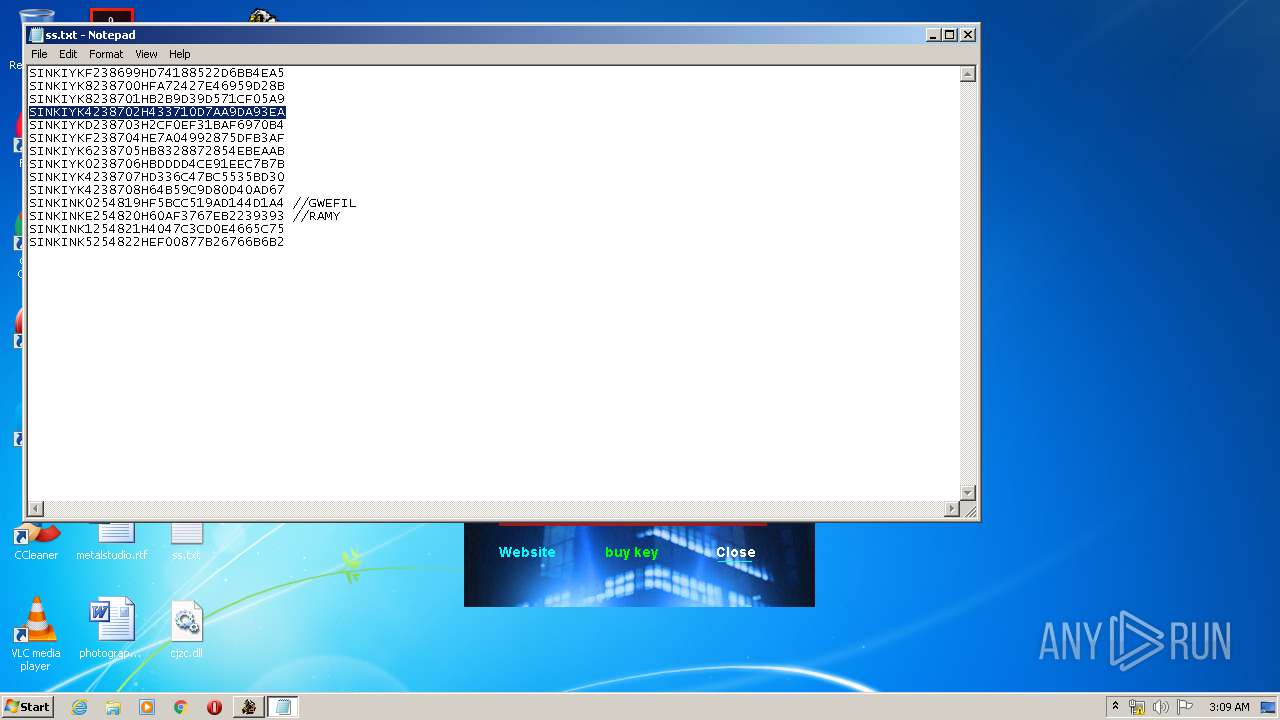Open Opera from the taskbar

click(x=214, y=707)
